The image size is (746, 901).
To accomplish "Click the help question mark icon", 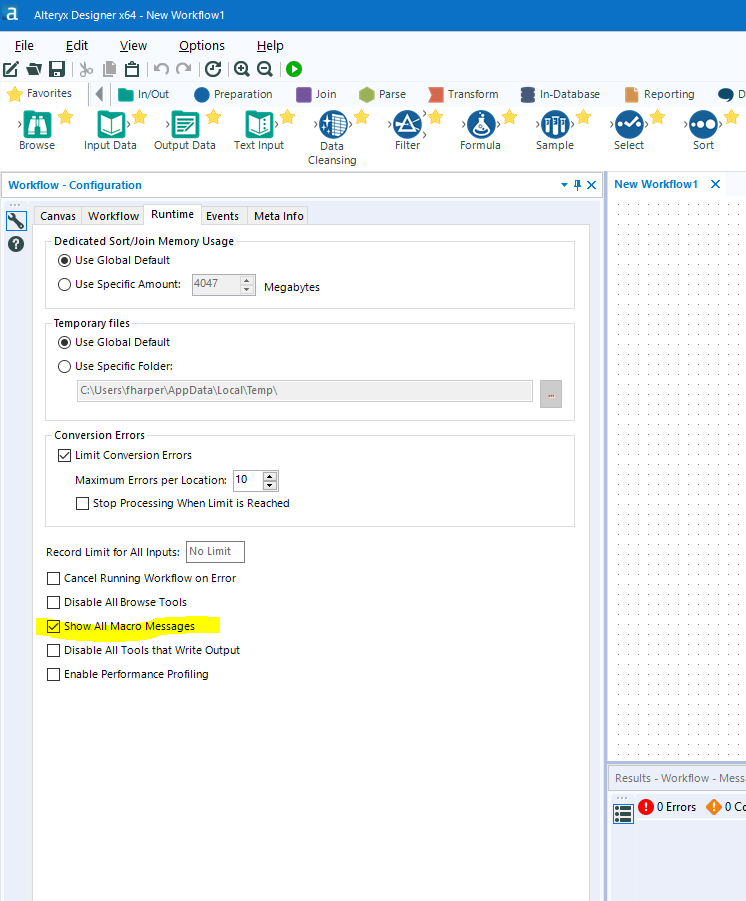I will (x=16, y=244).
